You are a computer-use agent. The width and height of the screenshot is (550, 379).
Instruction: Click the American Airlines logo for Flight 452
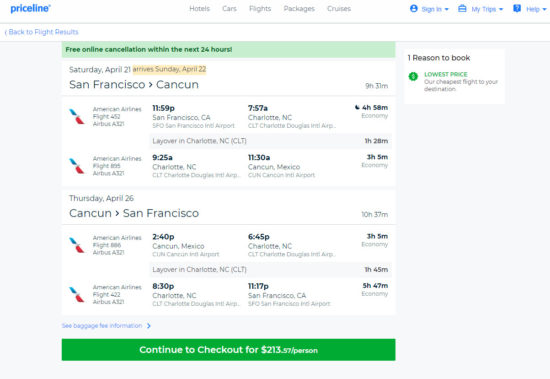click(77, 117)
